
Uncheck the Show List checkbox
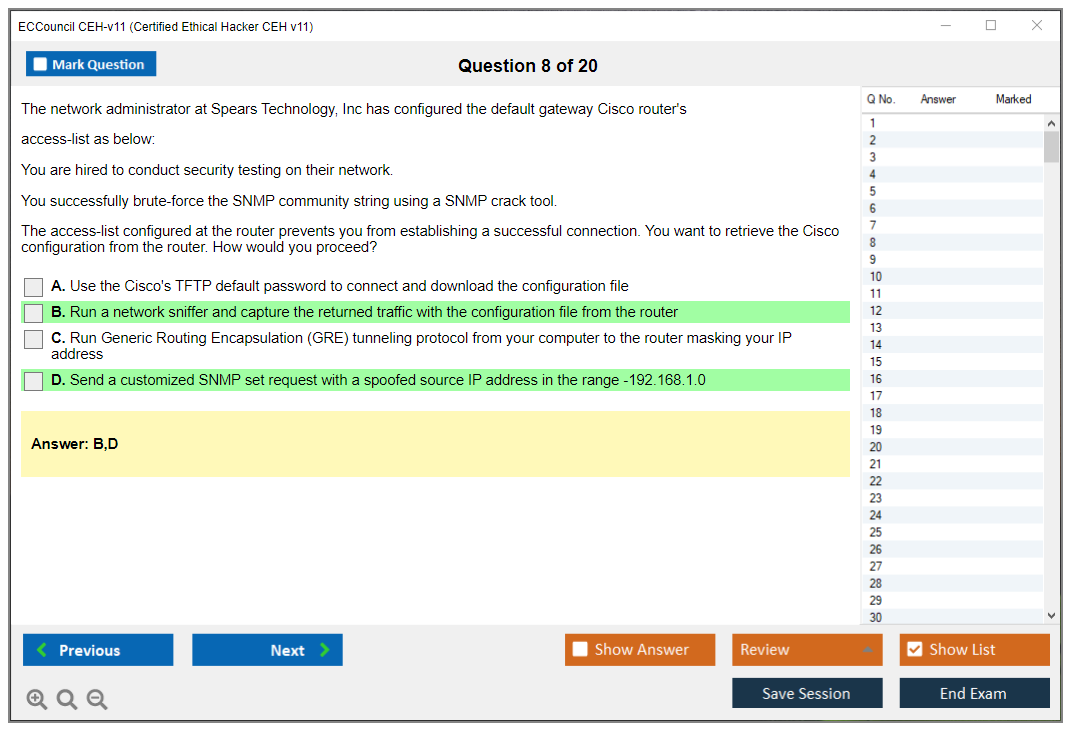tap(914, 650)
